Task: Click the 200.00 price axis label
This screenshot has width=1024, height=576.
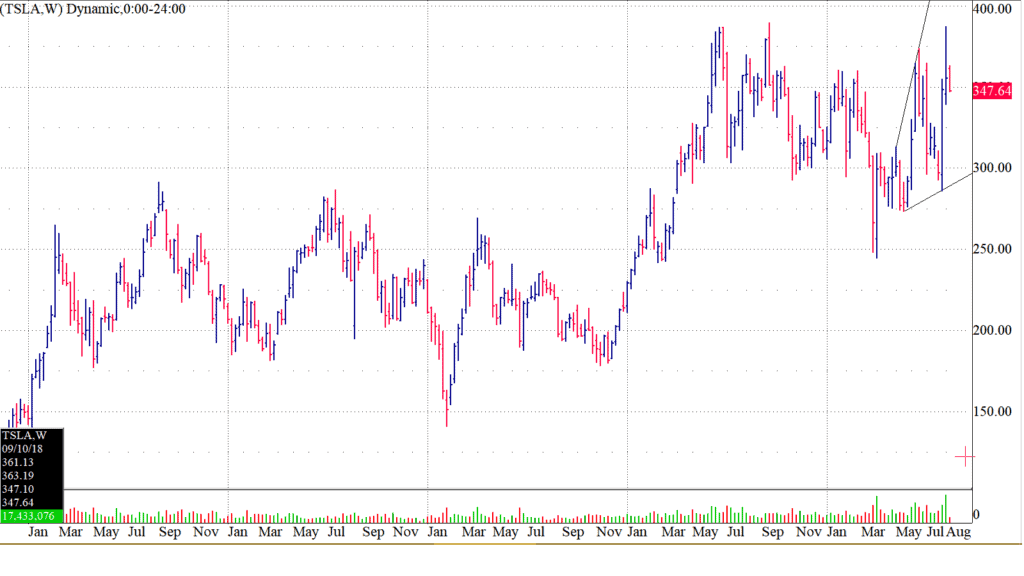Action: tap(992, 330)
